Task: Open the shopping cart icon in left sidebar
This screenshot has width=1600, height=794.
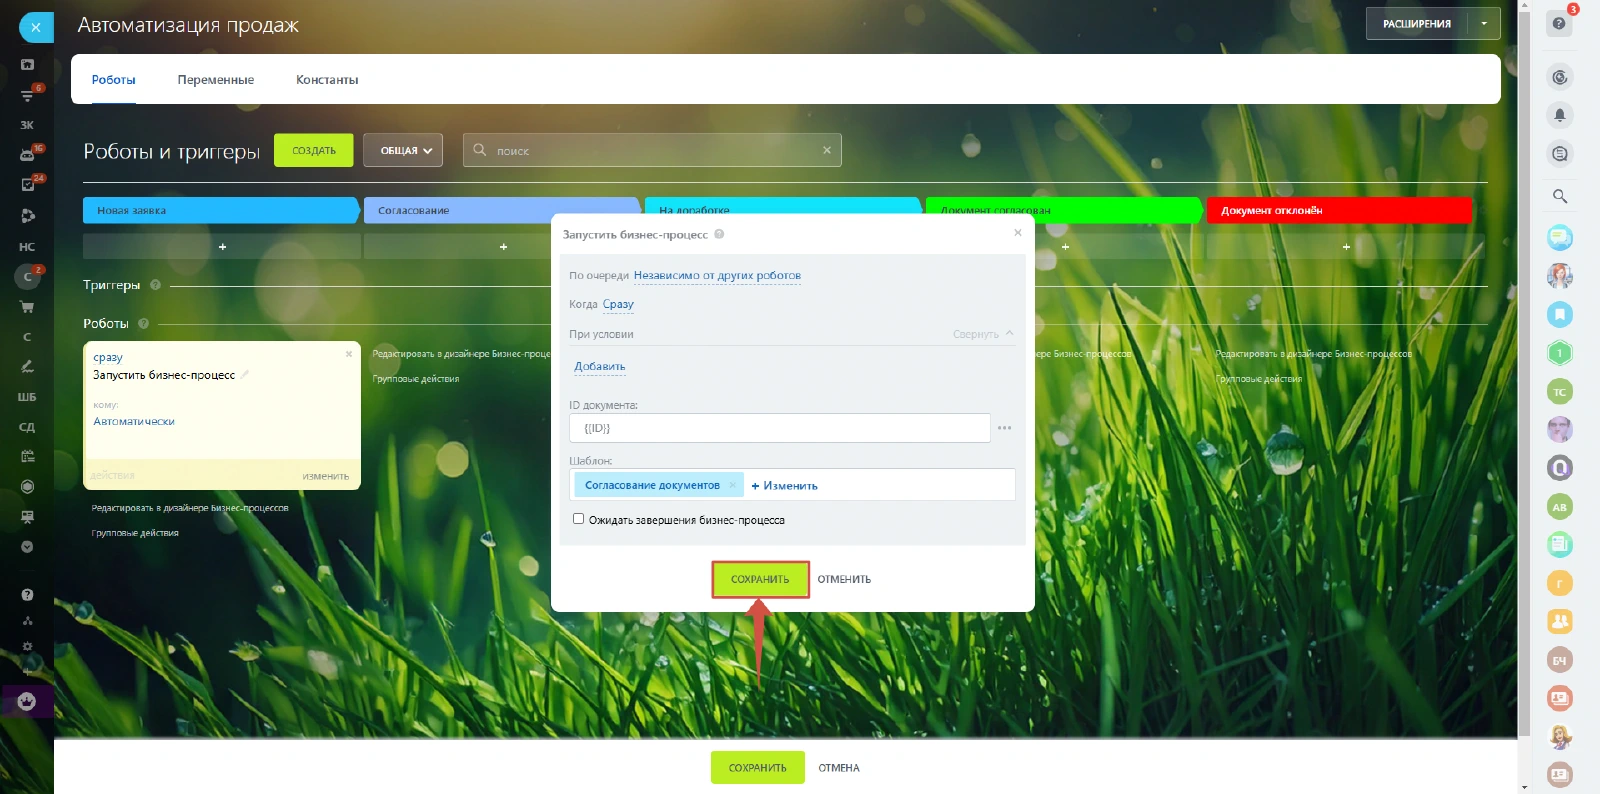Action: point(27,307)
